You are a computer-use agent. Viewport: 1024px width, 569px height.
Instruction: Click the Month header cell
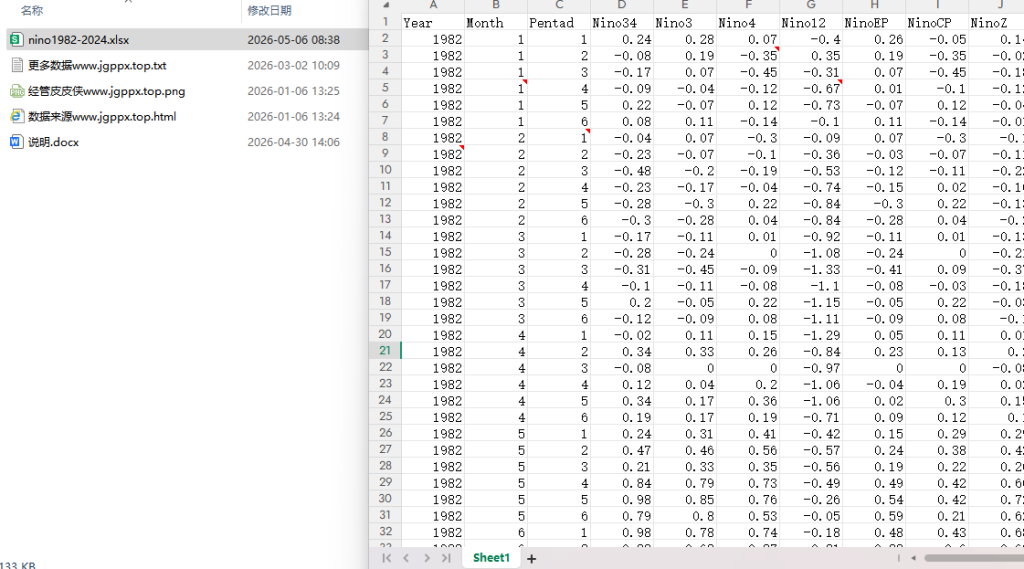click(496, 23)
